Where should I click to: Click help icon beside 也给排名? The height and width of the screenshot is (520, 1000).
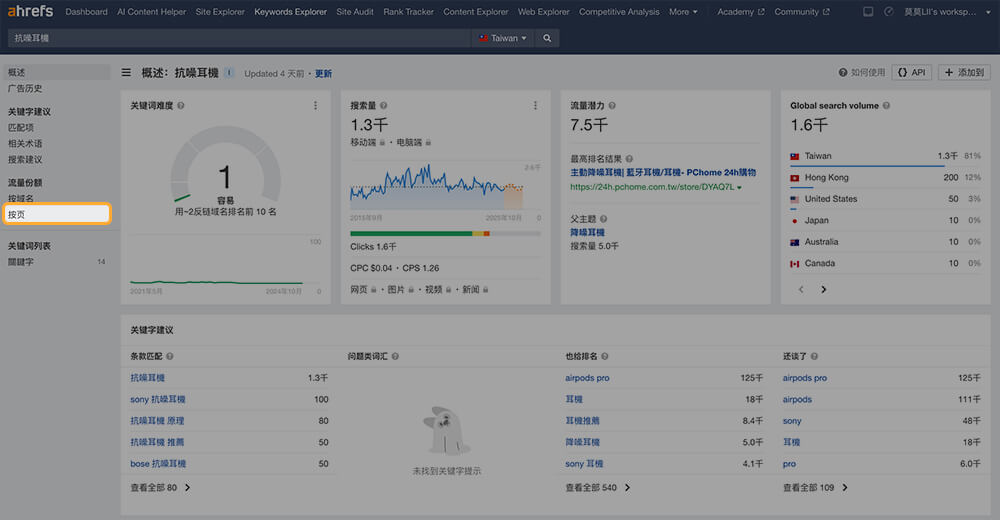click(605, 357)
